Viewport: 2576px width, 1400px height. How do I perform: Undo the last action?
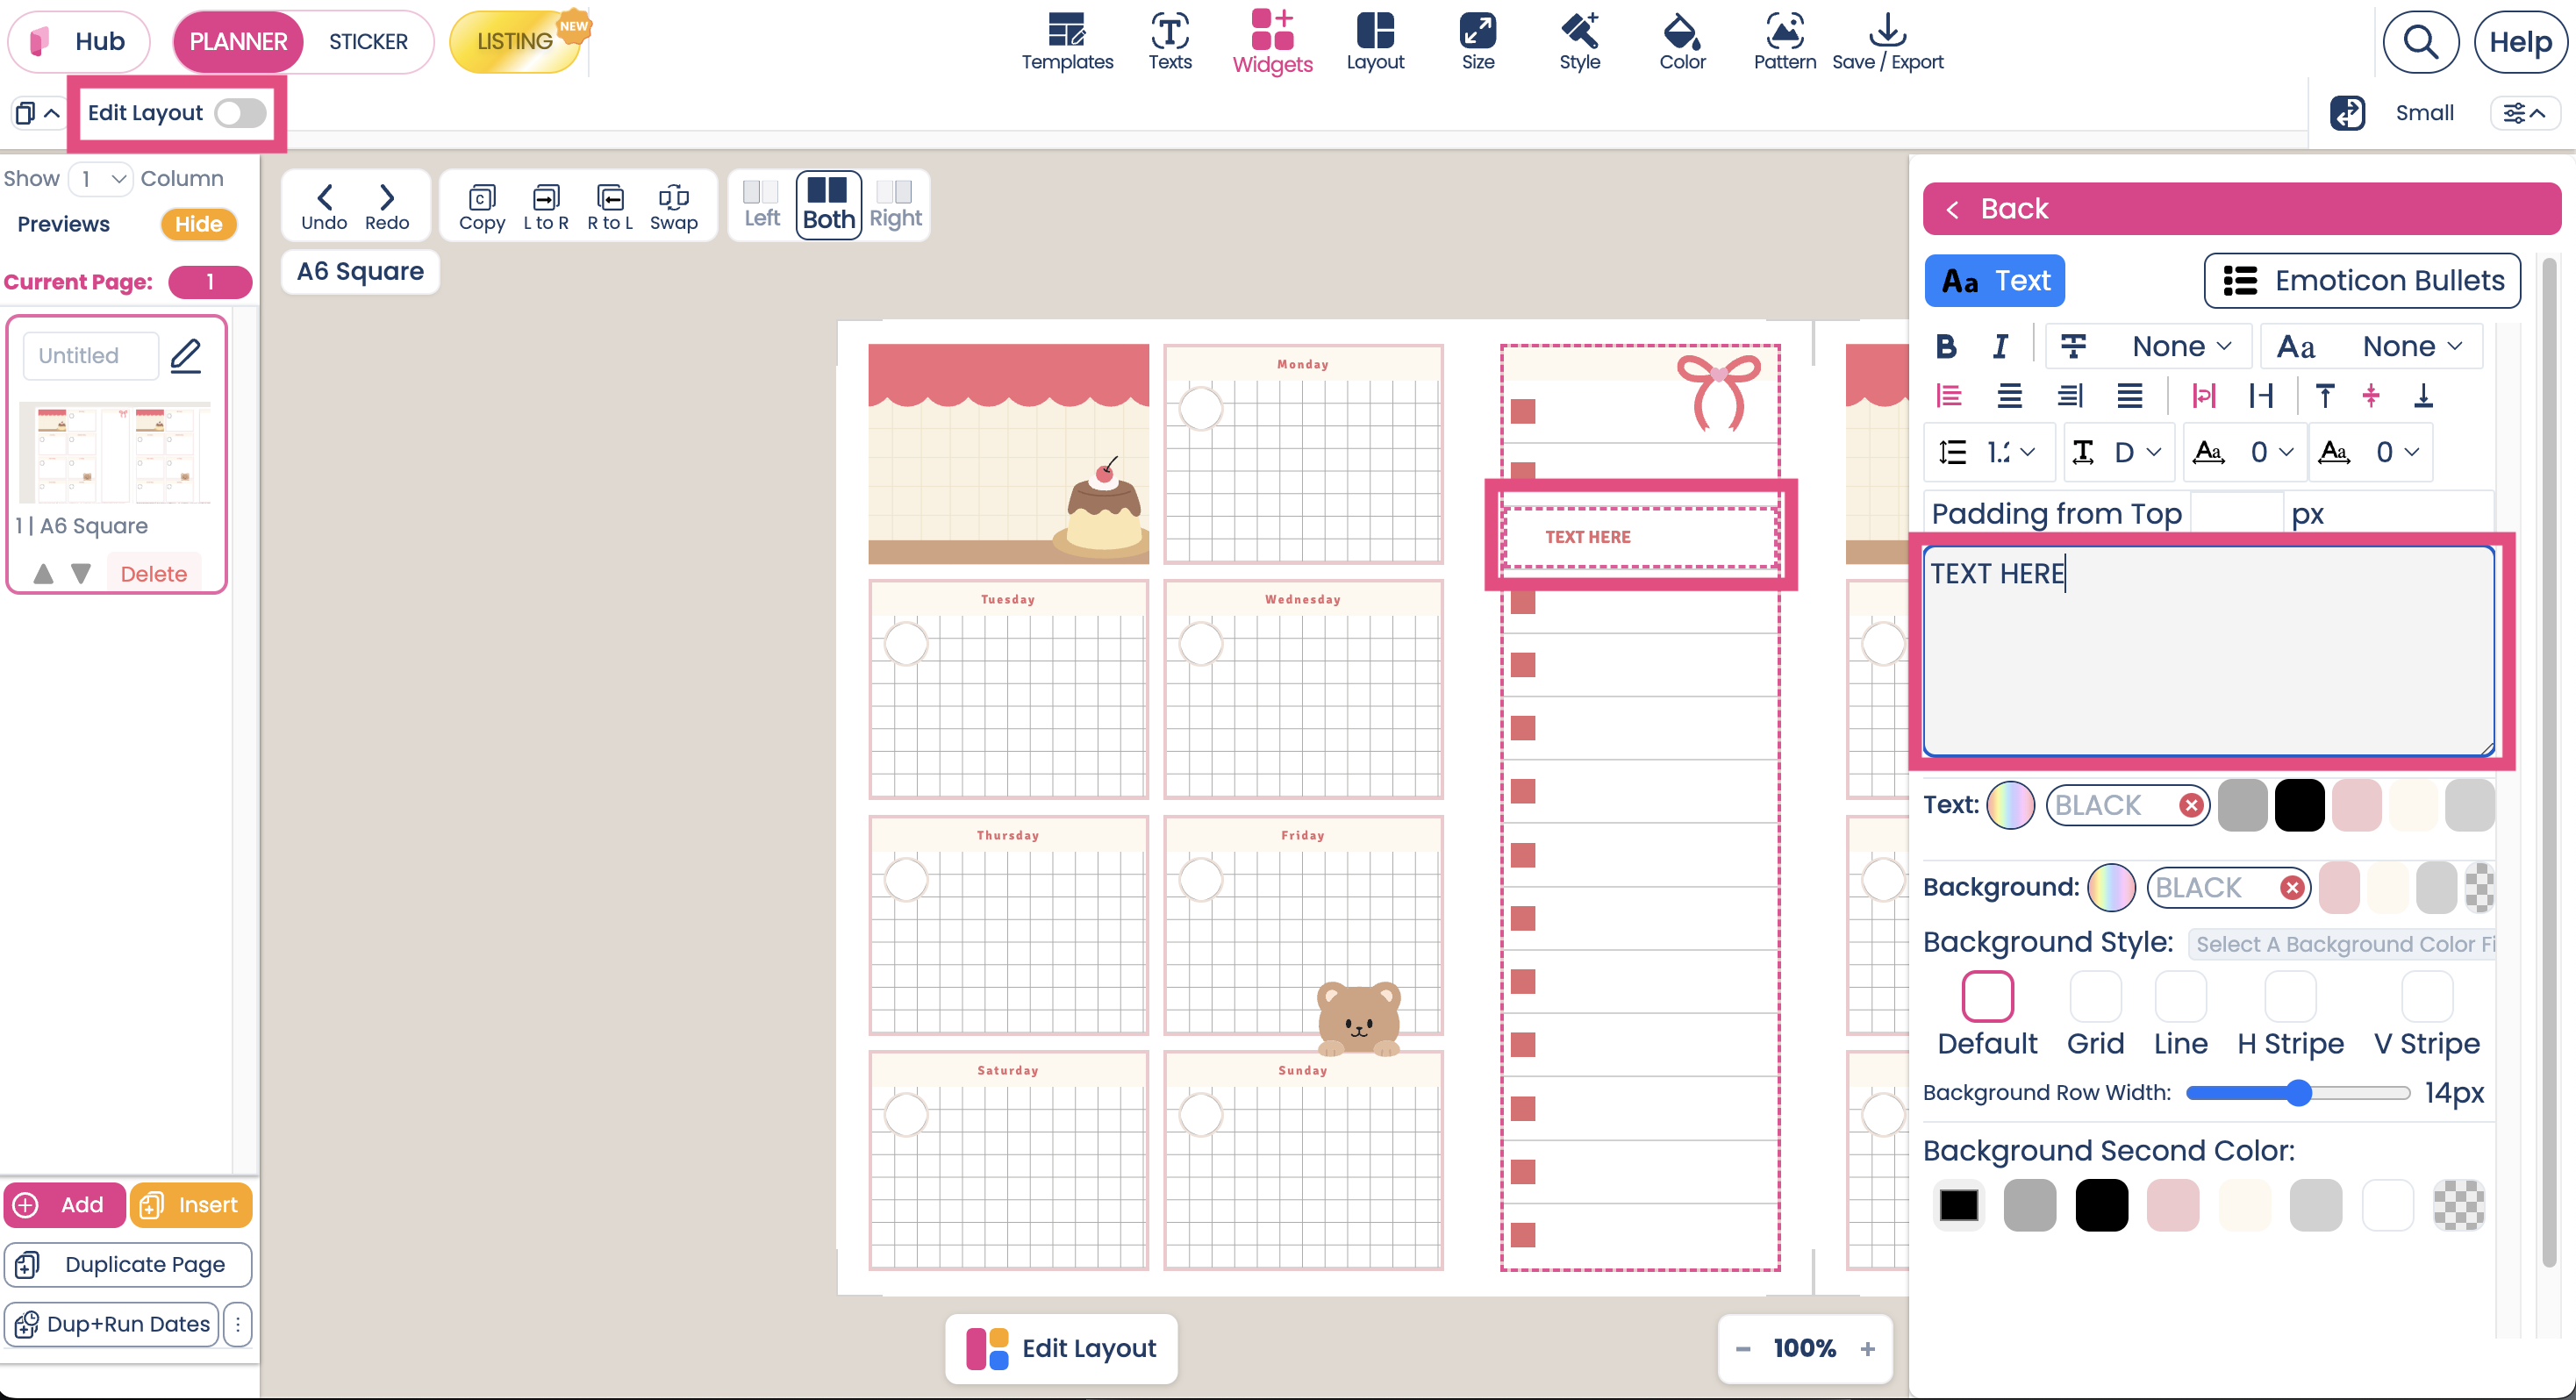(324, 205)
